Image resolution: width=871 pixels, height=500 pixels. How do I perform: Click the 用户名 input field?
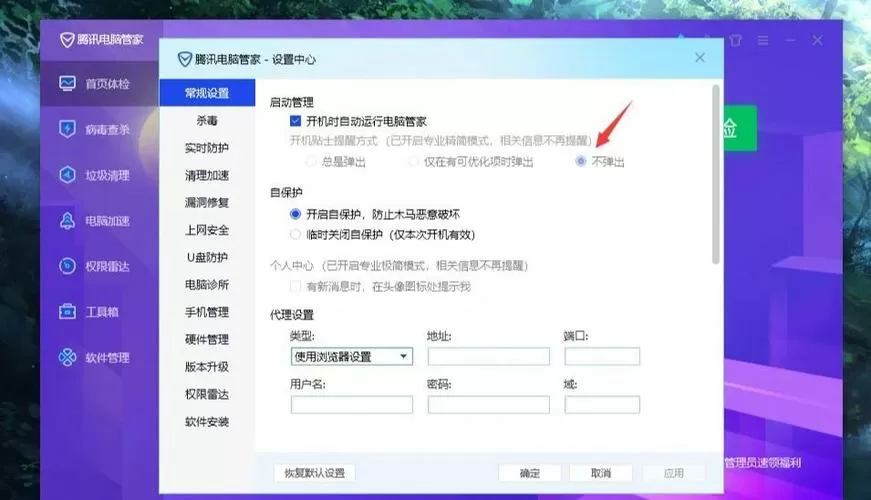pos(352,404)
